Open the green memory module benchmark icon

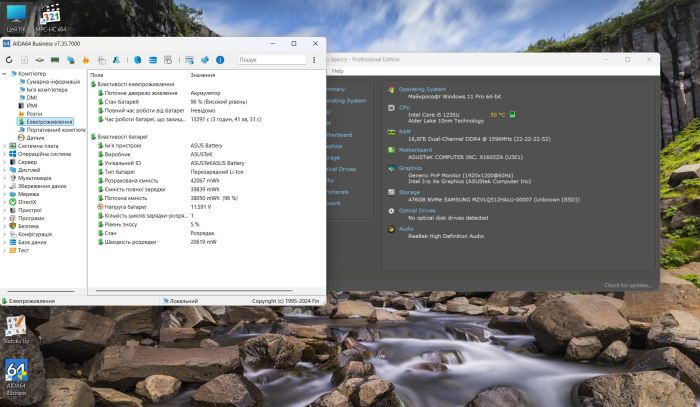click(55, 60)
